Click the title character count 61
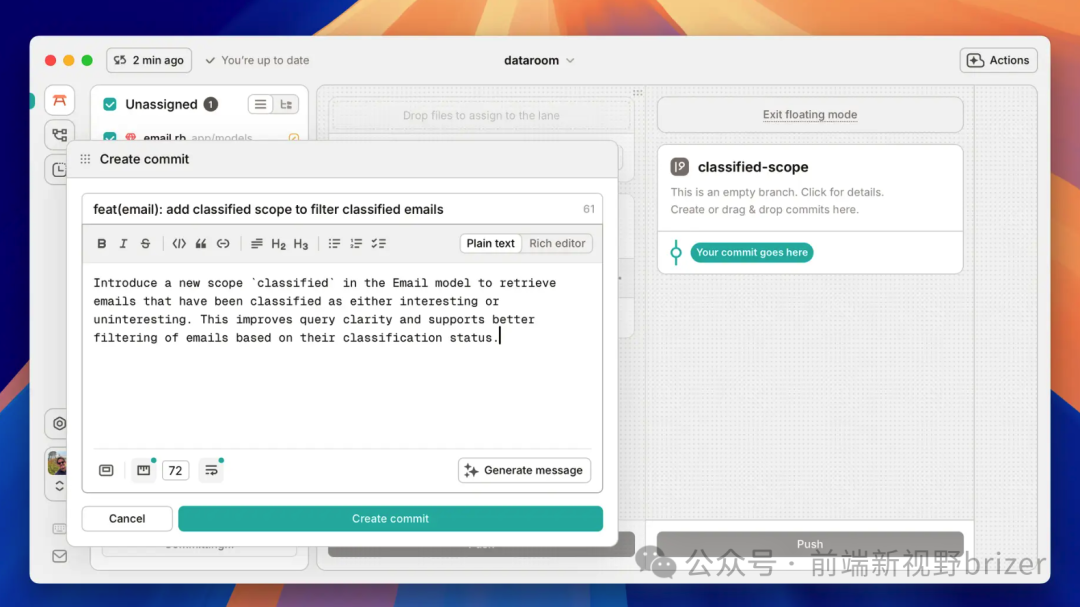This screenshot has height=607, width=1080. pyautogui.click(x=589, y=209)
